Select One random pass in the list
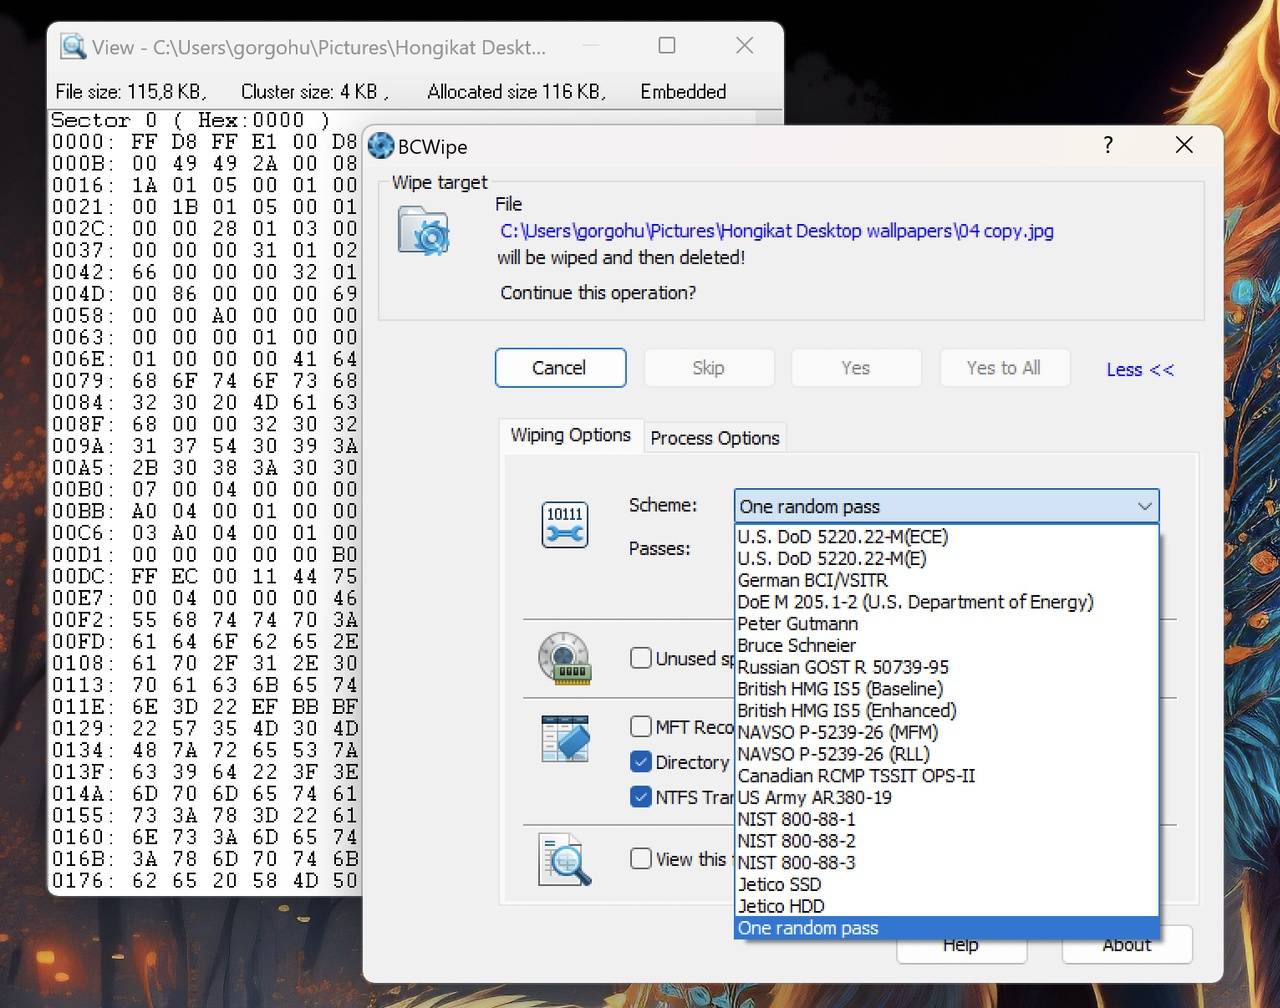The height and width of the screenshot is (1008, 1280). point(946,928)
